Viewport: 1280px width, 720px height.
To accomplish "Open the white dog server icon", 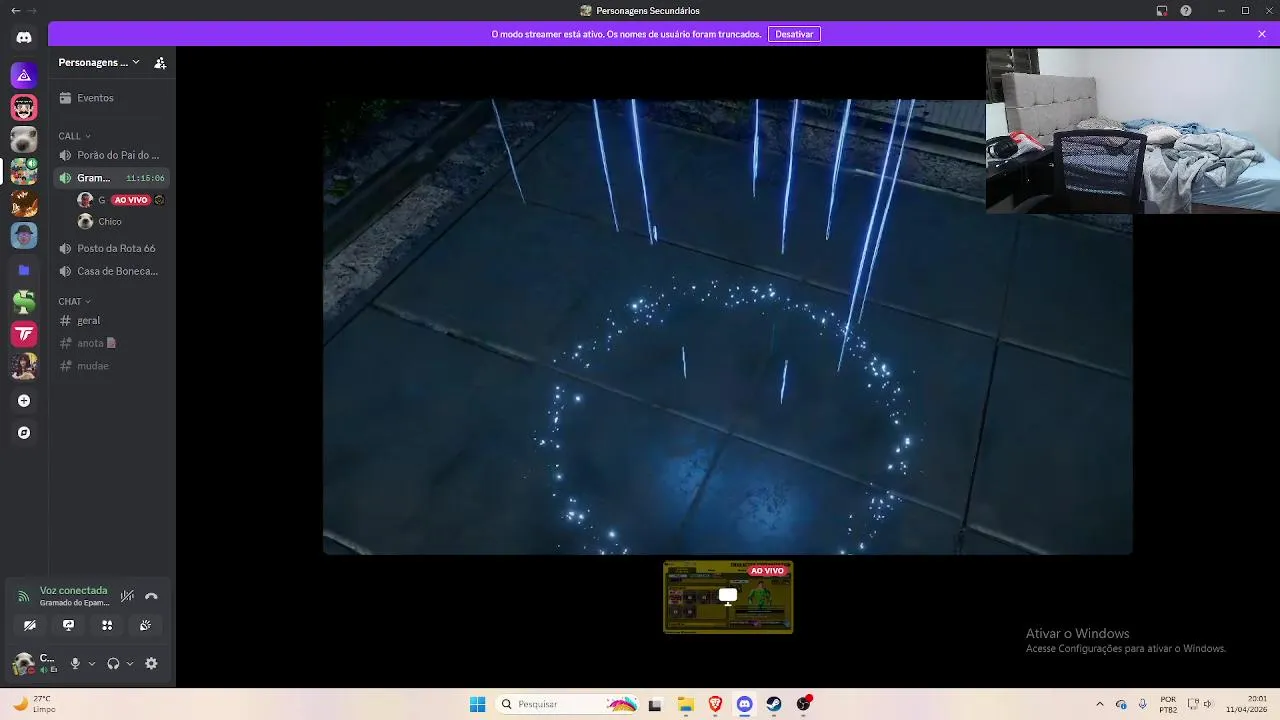I will pyautogui.click(x=24, y=139).
